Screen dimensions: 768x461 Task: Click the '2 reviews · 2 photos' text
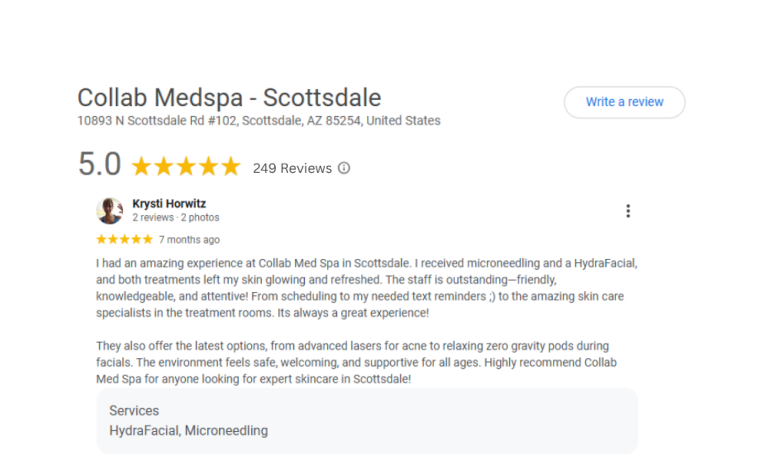[175, 217]
